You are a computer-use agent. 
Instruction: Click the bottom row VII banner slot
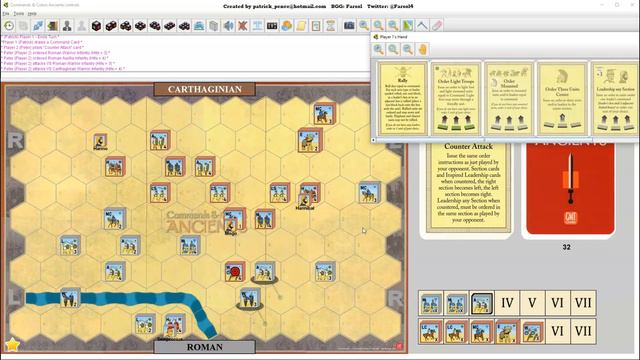583,331
